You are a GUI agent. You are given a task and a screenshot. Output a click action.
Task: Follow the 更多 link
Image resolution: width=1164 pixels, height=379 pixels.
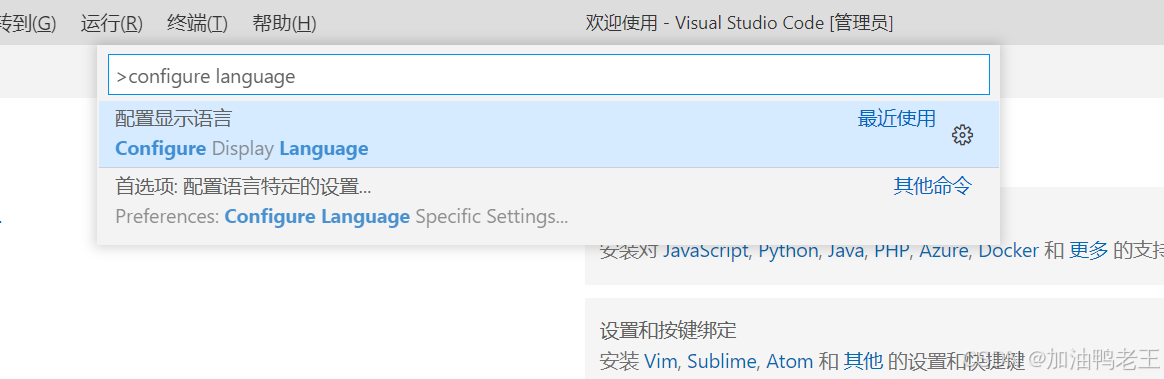click(x=1088, y=251)
